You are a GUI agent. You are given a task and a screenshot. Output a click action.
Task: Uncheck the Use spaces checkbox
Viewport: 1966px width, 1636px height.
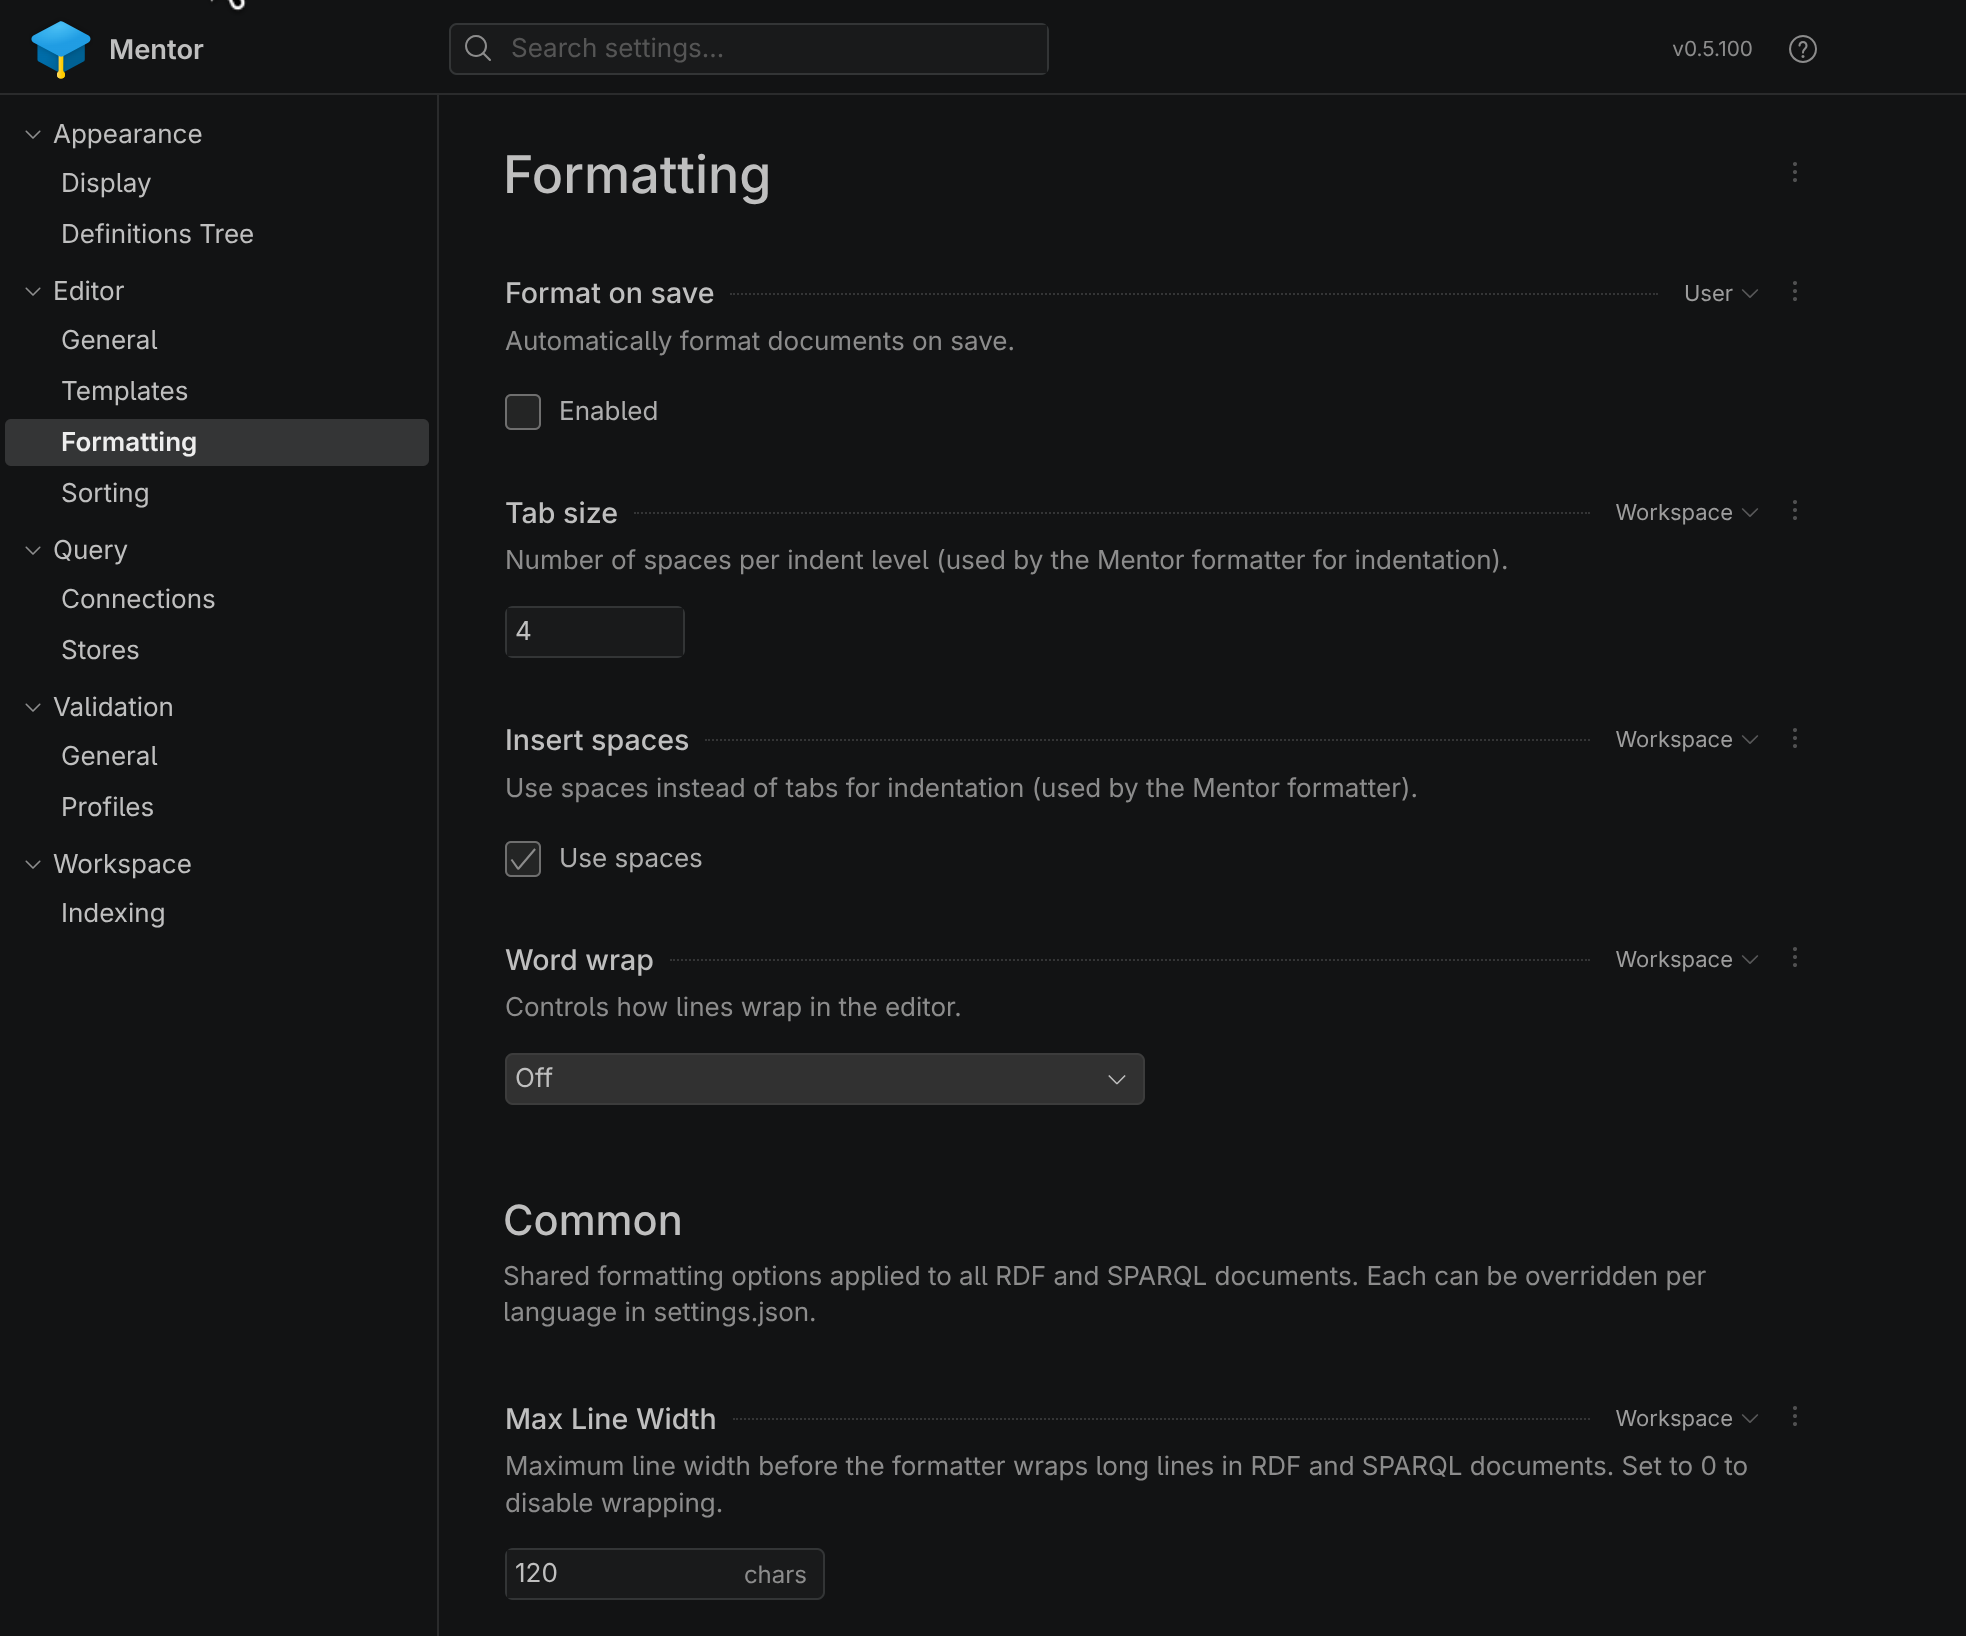click(523, 859)
